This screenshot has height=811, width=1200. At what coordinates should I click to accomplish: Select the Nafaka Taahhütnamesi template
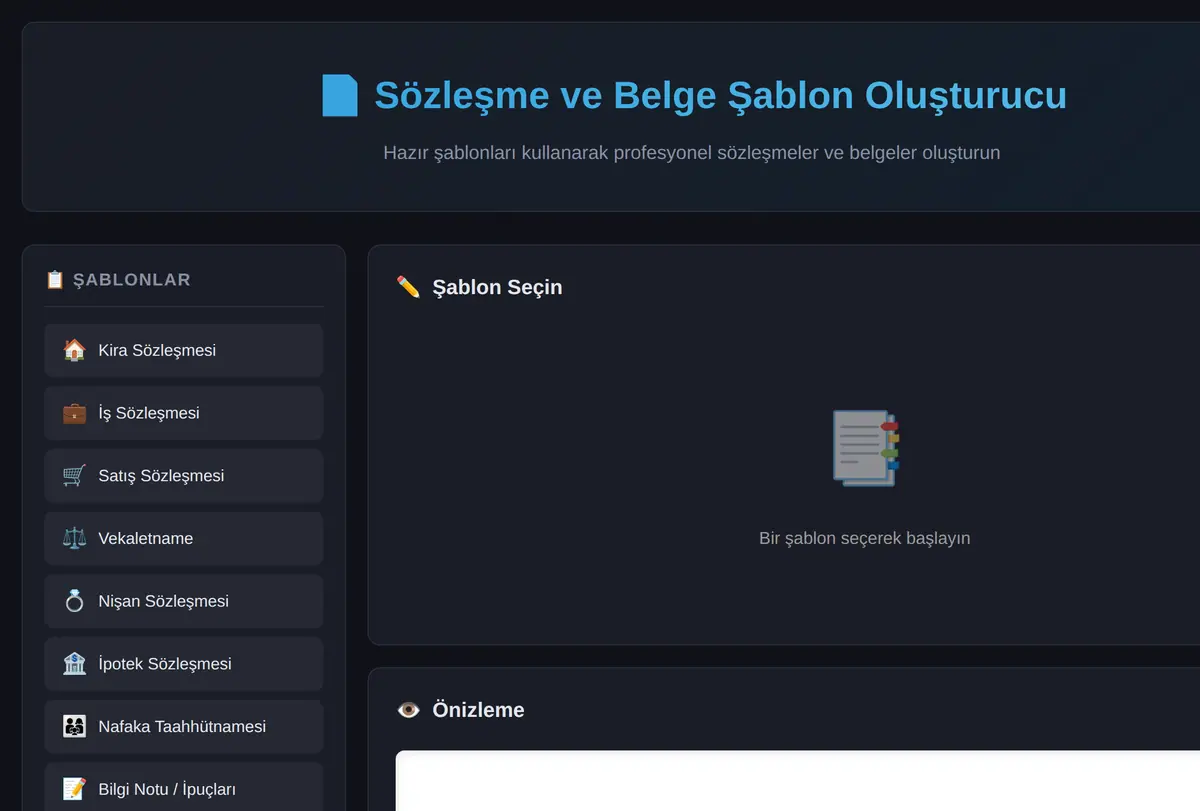coord(184,726)
